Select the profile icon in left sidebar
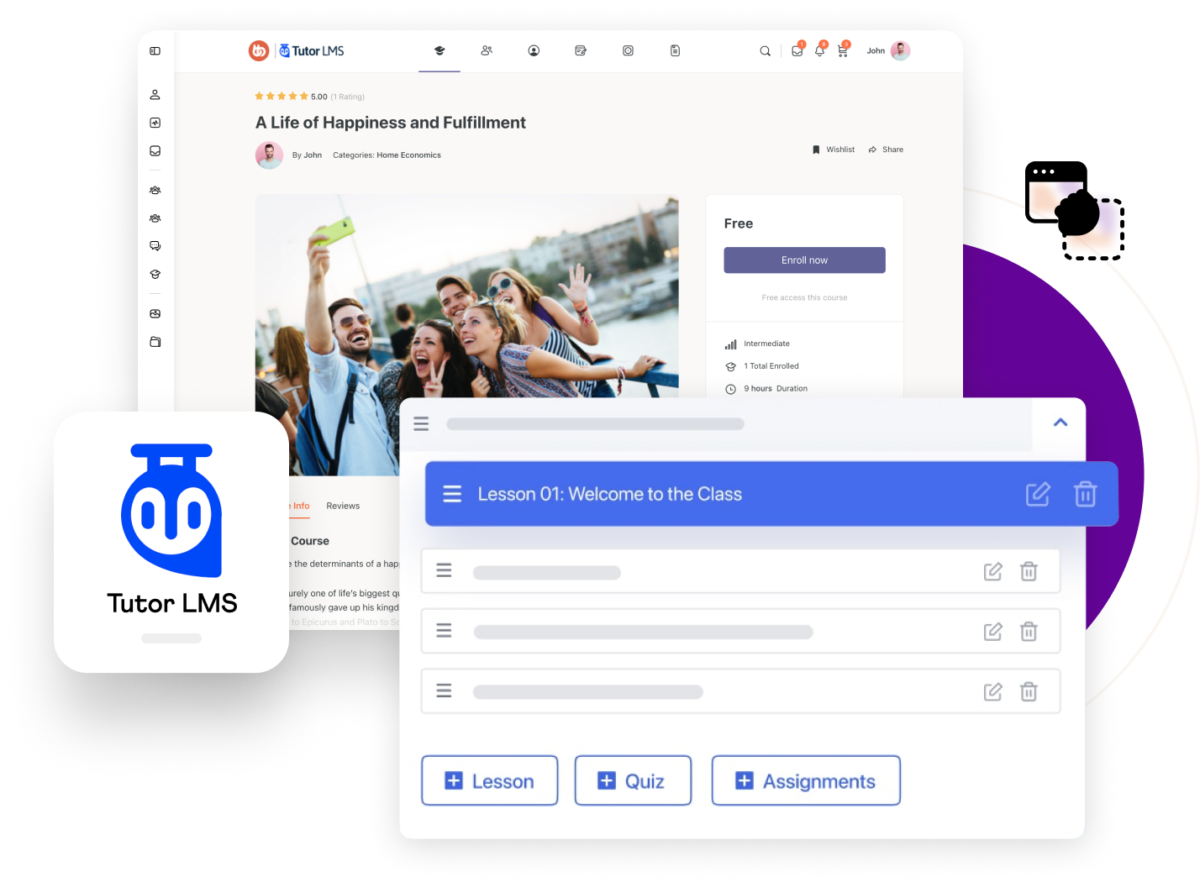The image size is (1200, 882). [155, 94]
